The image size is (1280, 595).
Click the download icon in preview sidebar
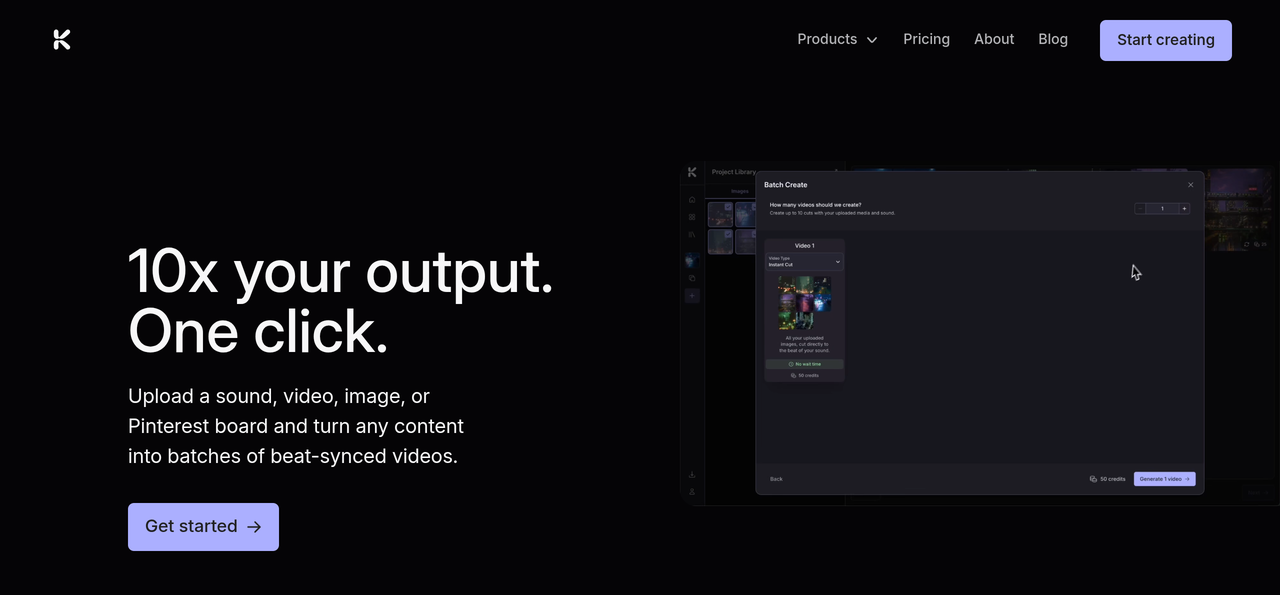point(692,475)
